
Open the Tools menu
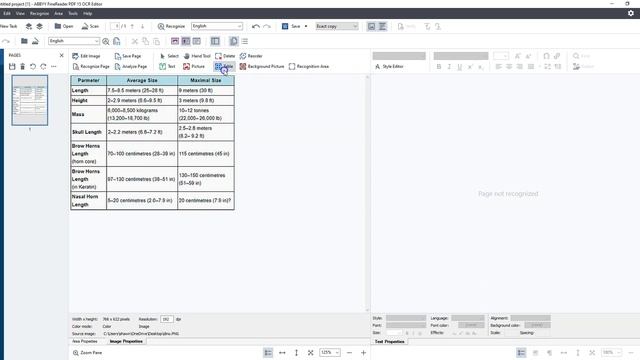pyautogui.click(x=73, y=13)
